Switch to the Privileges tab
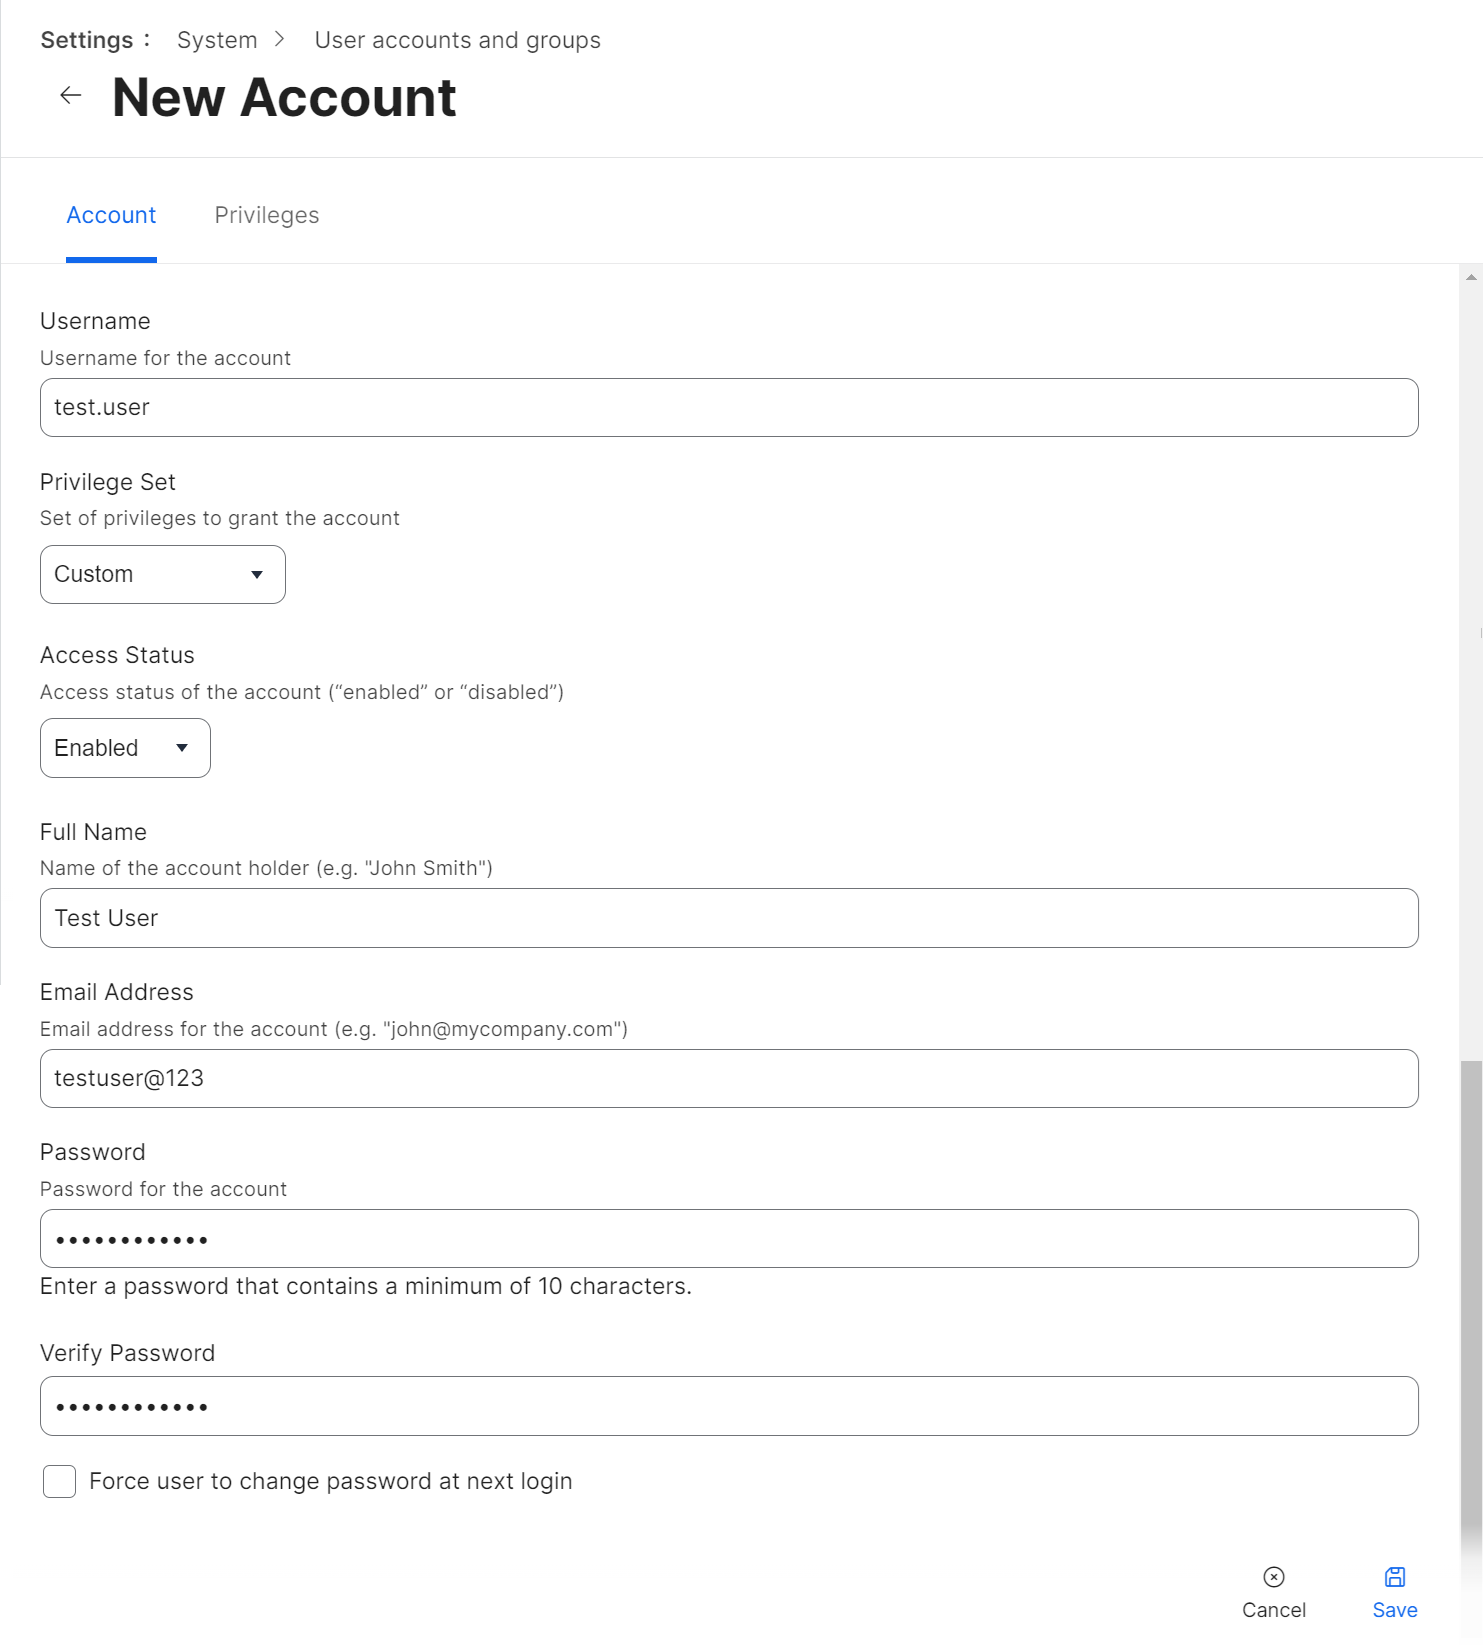This screenshot has height=1645, width=1483. pos(267,215)
